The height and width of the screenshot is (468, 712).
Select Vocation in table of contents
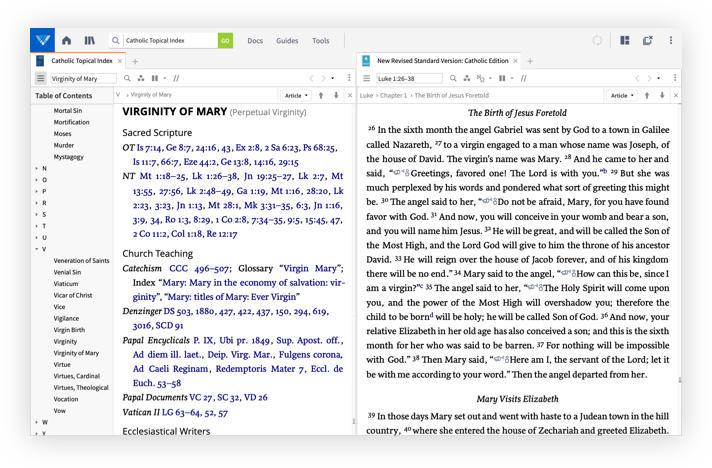pyautogui.click(x=66, y=399)
